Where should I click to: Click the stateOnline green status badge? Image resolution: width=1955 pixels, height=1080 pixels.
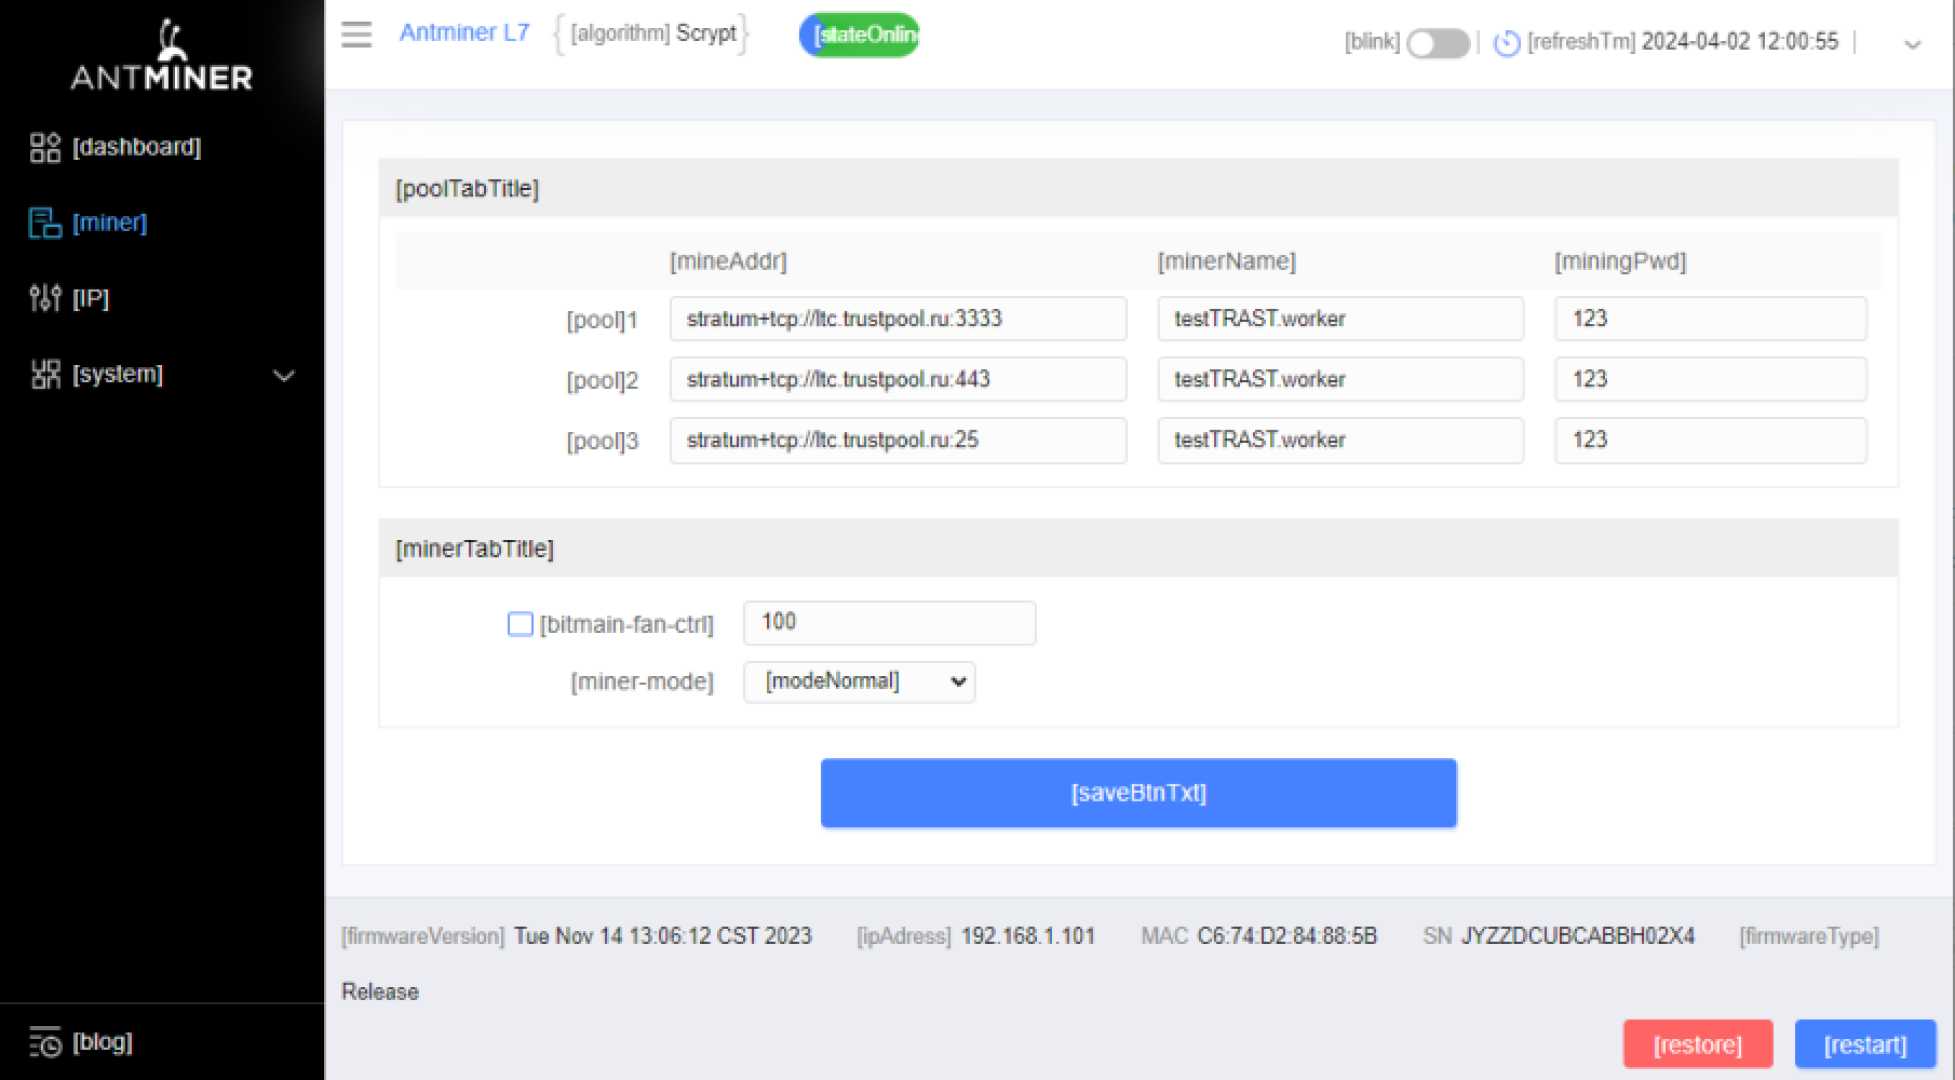pyautogui.click(x=859, y=35)
